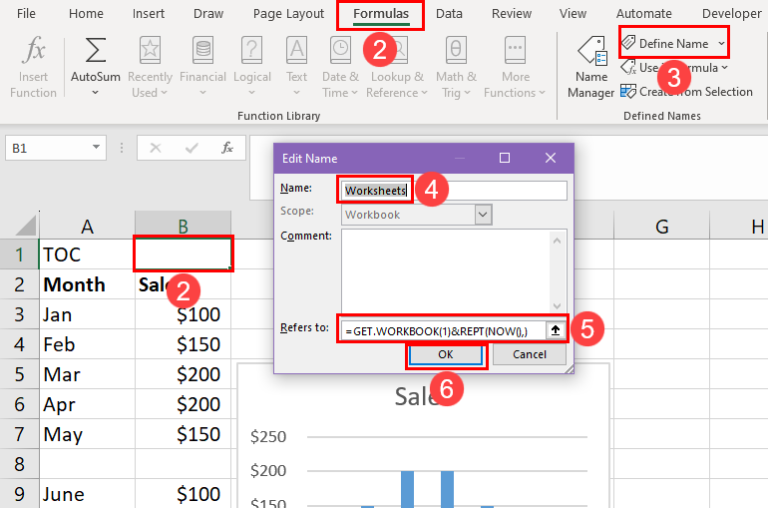Maximize the Edit Name dialog

coord(504,158)
